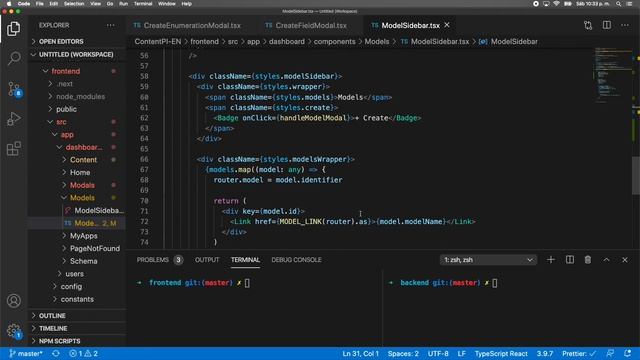Open the Terminal menu in menu bar
The width and height of the screenshot is (640, 360).
point(143,4)
